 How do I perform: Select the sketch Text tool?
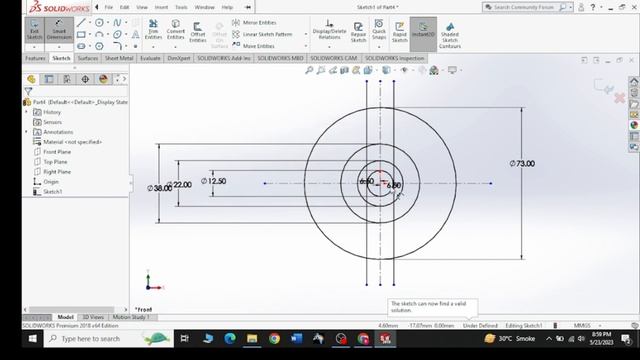pos(136,34)
